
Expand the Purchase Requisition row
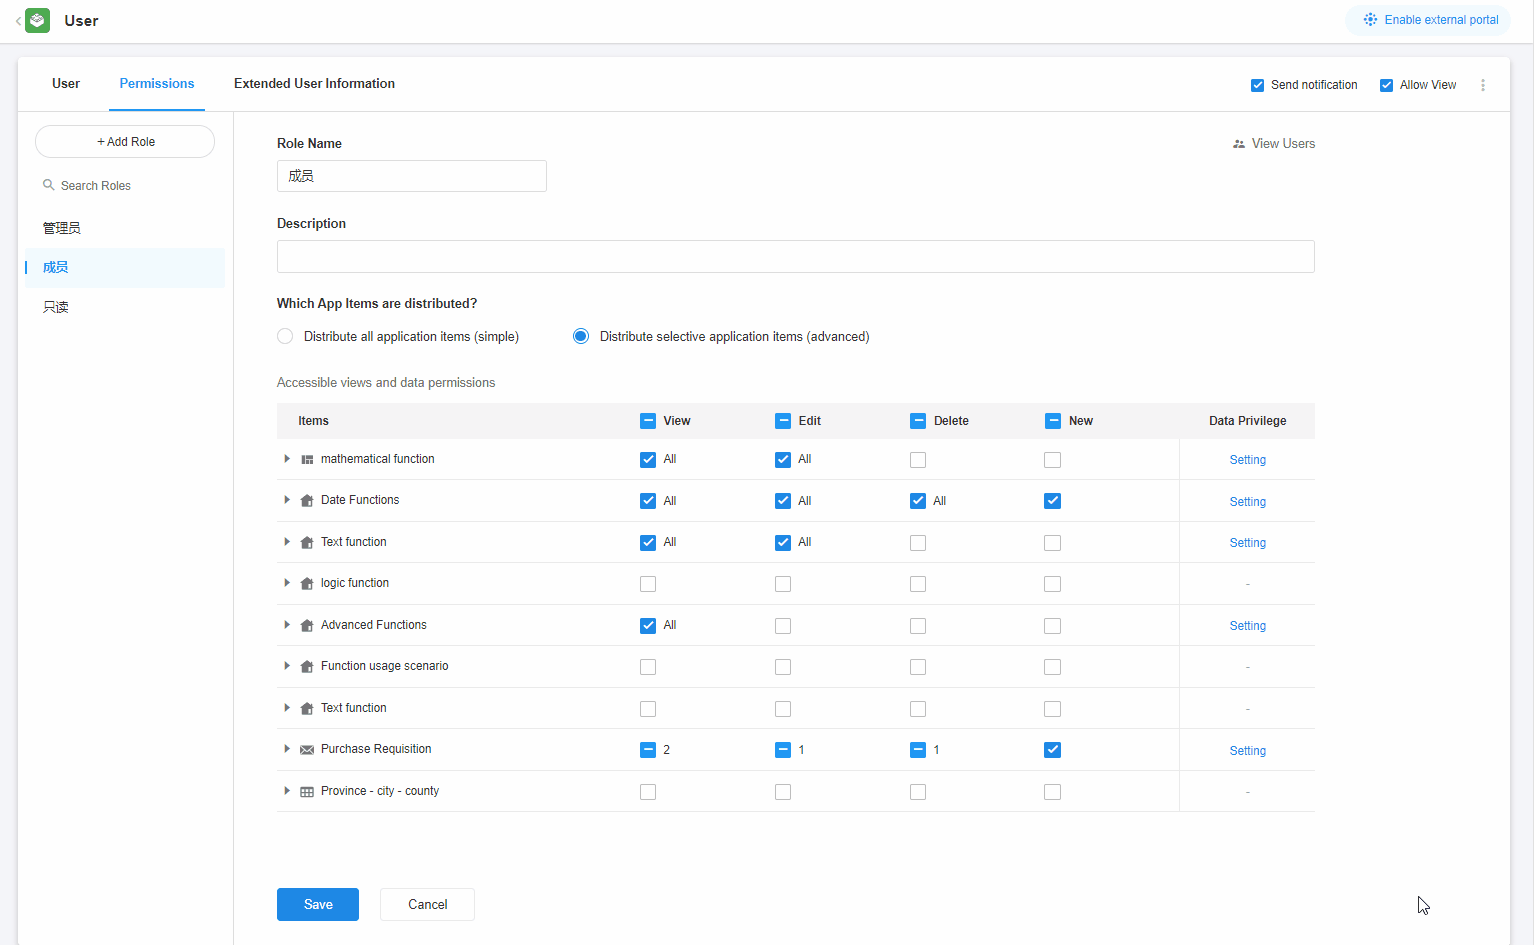(x=287, y=749)
